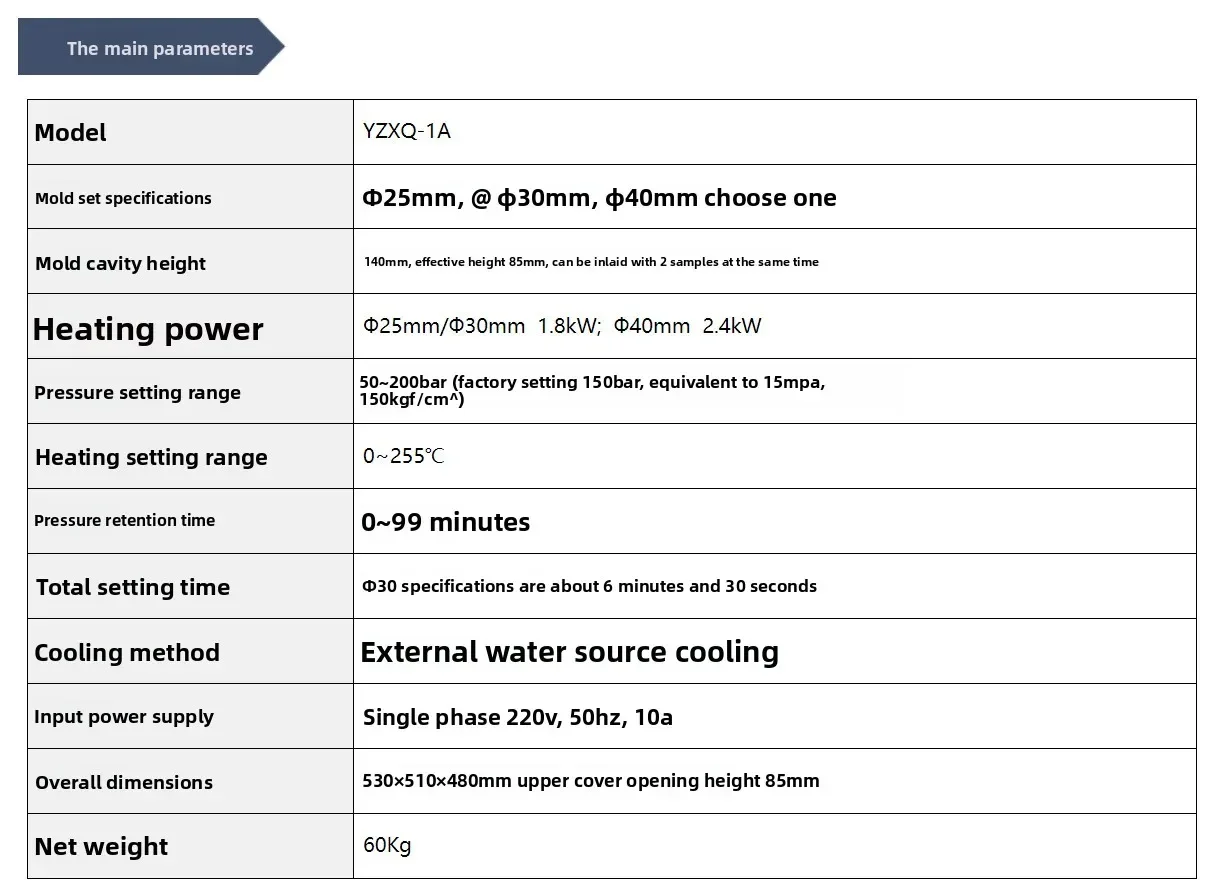Click the YZXQ-1A model value

coord(407,131)
